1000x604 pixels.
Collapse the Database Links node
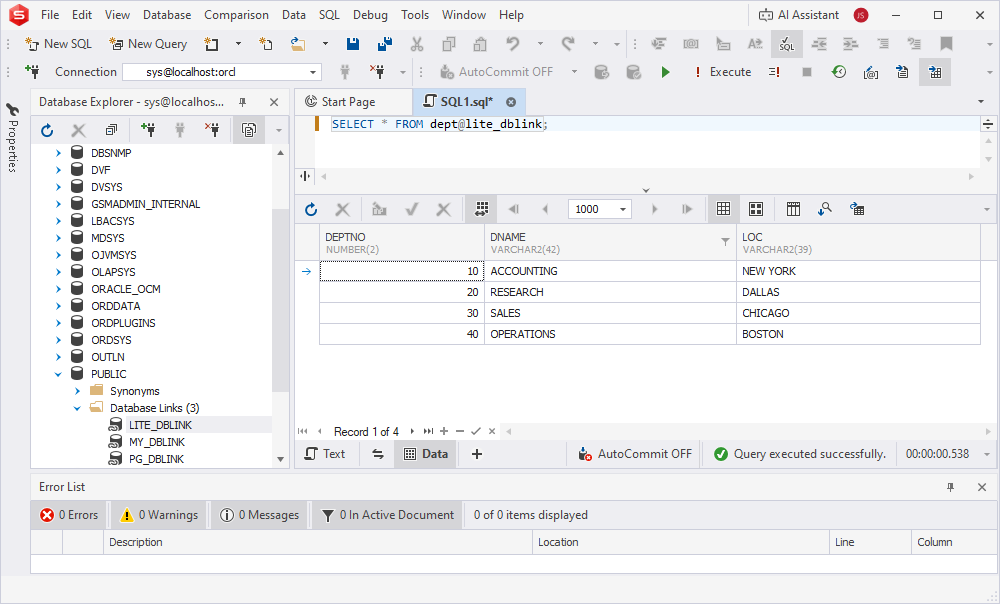[77, 407]
